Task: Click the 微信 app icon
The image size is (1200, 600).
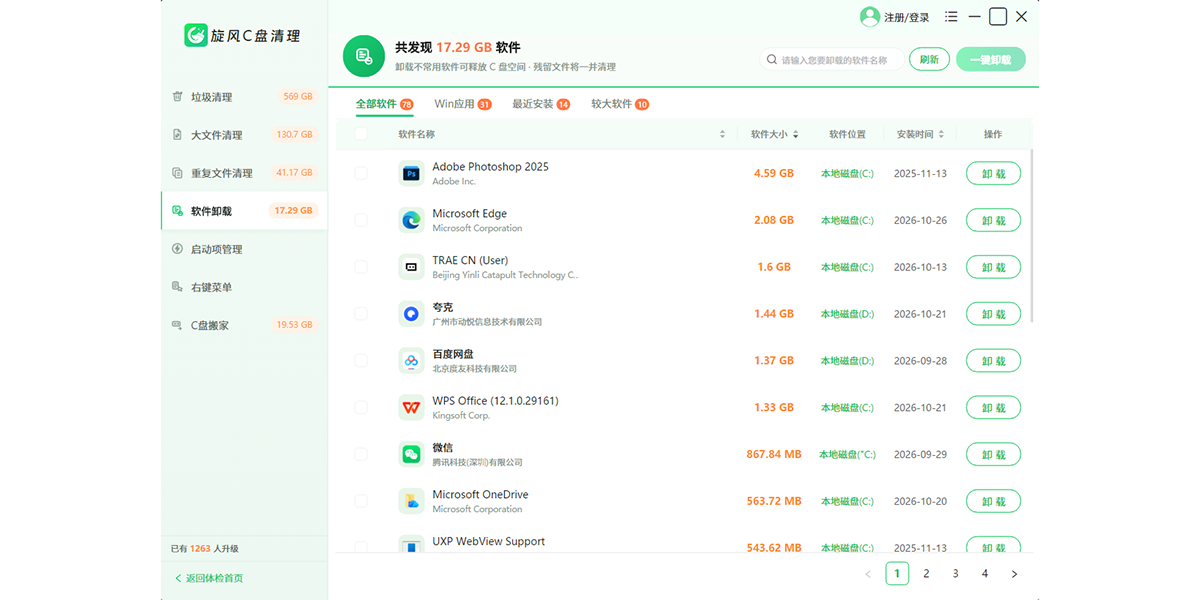Action: pyautogui.click(x=411, y=454)
